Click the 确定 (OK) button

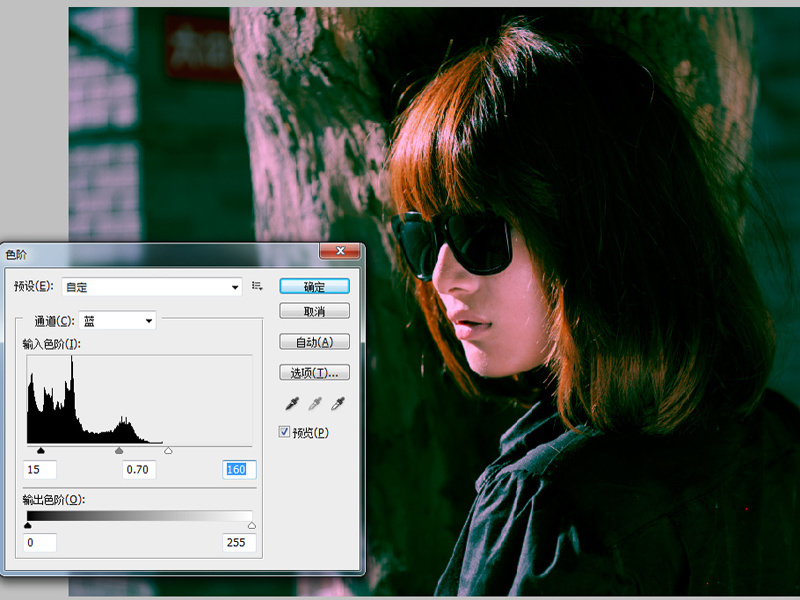pyautogui.click(x=314, y=286)
